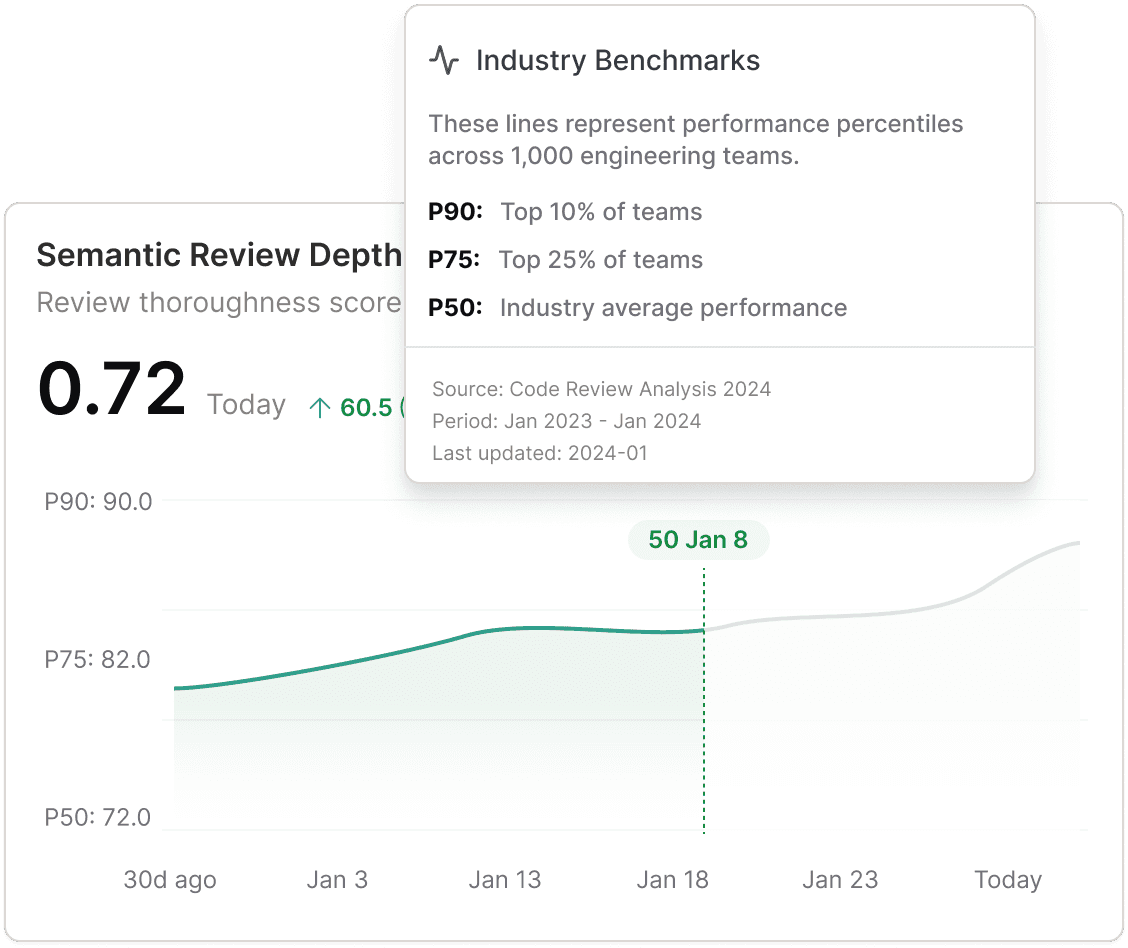The width and height of the screenshot is (1128, 948).
Task: Expand the Industry Benchmarks tooltip panel
Action: [x=616, y=60]
